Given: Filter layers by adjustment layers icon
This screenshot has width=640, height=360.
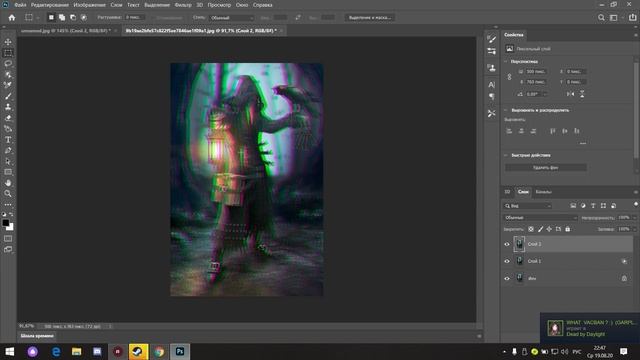Looking at the screenshot, I should click(x=583, y=206).
